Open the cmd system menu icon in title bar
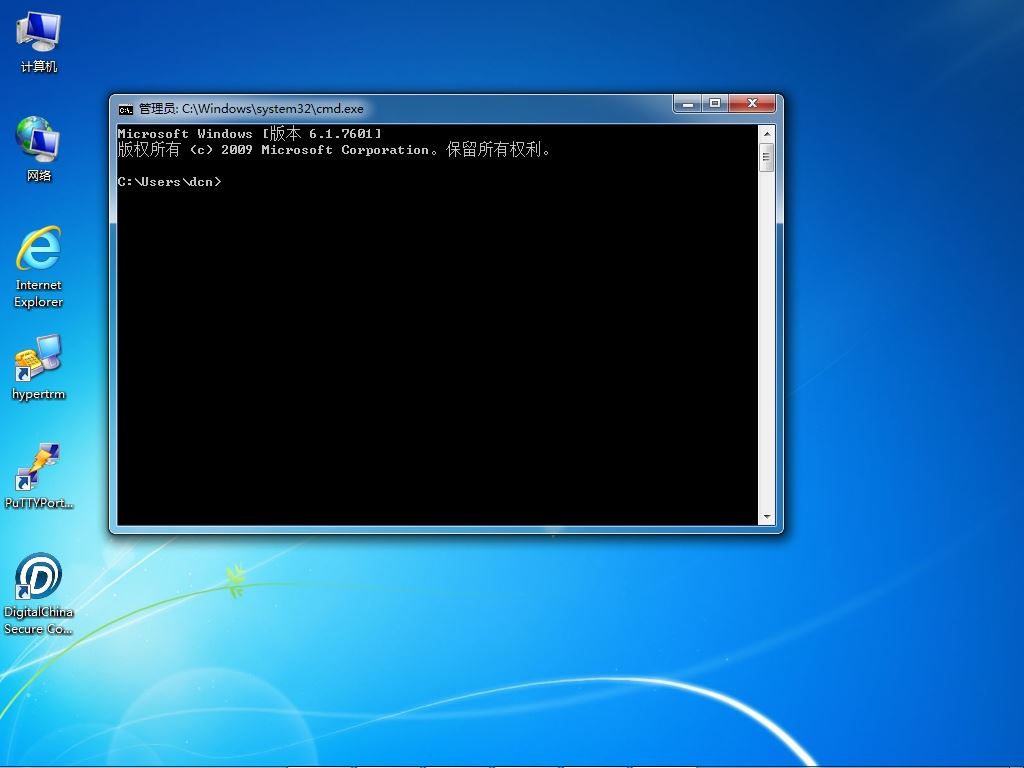The image size is (1024, 768). tap(125, 109)
